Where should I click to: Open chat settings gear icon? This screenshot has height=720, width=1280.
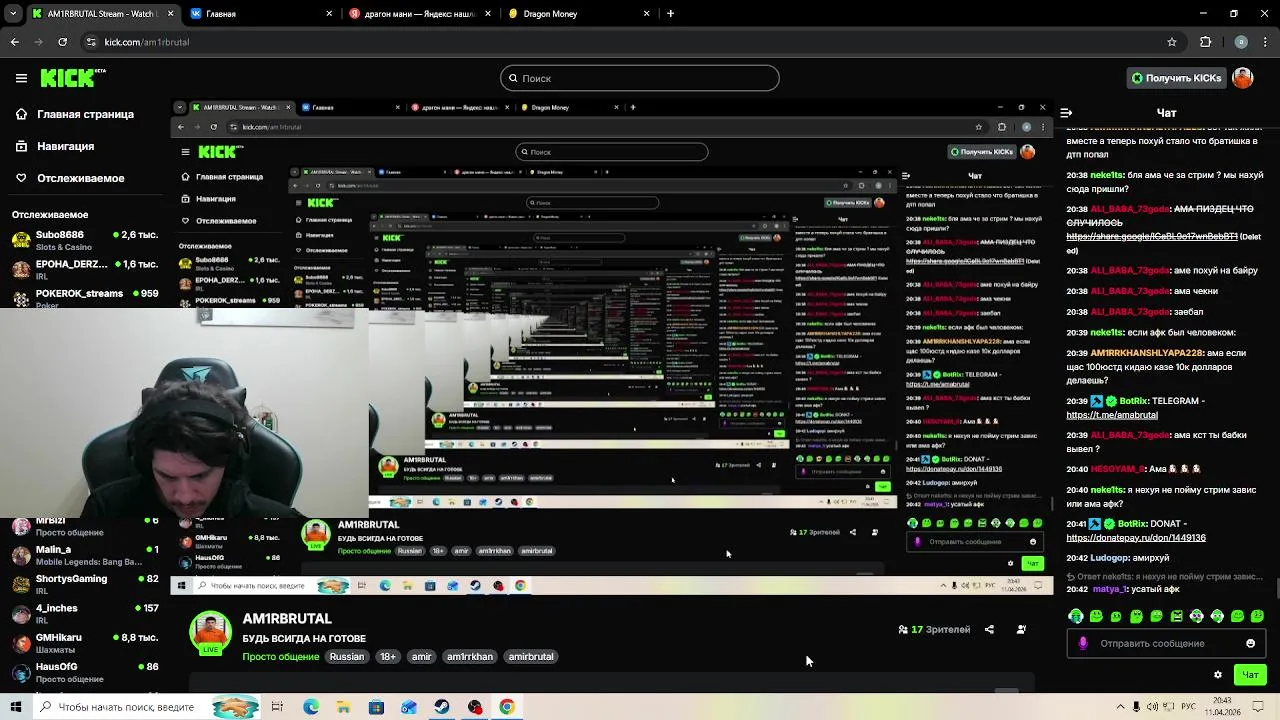pyautogui.click(x=1217, y=674)
